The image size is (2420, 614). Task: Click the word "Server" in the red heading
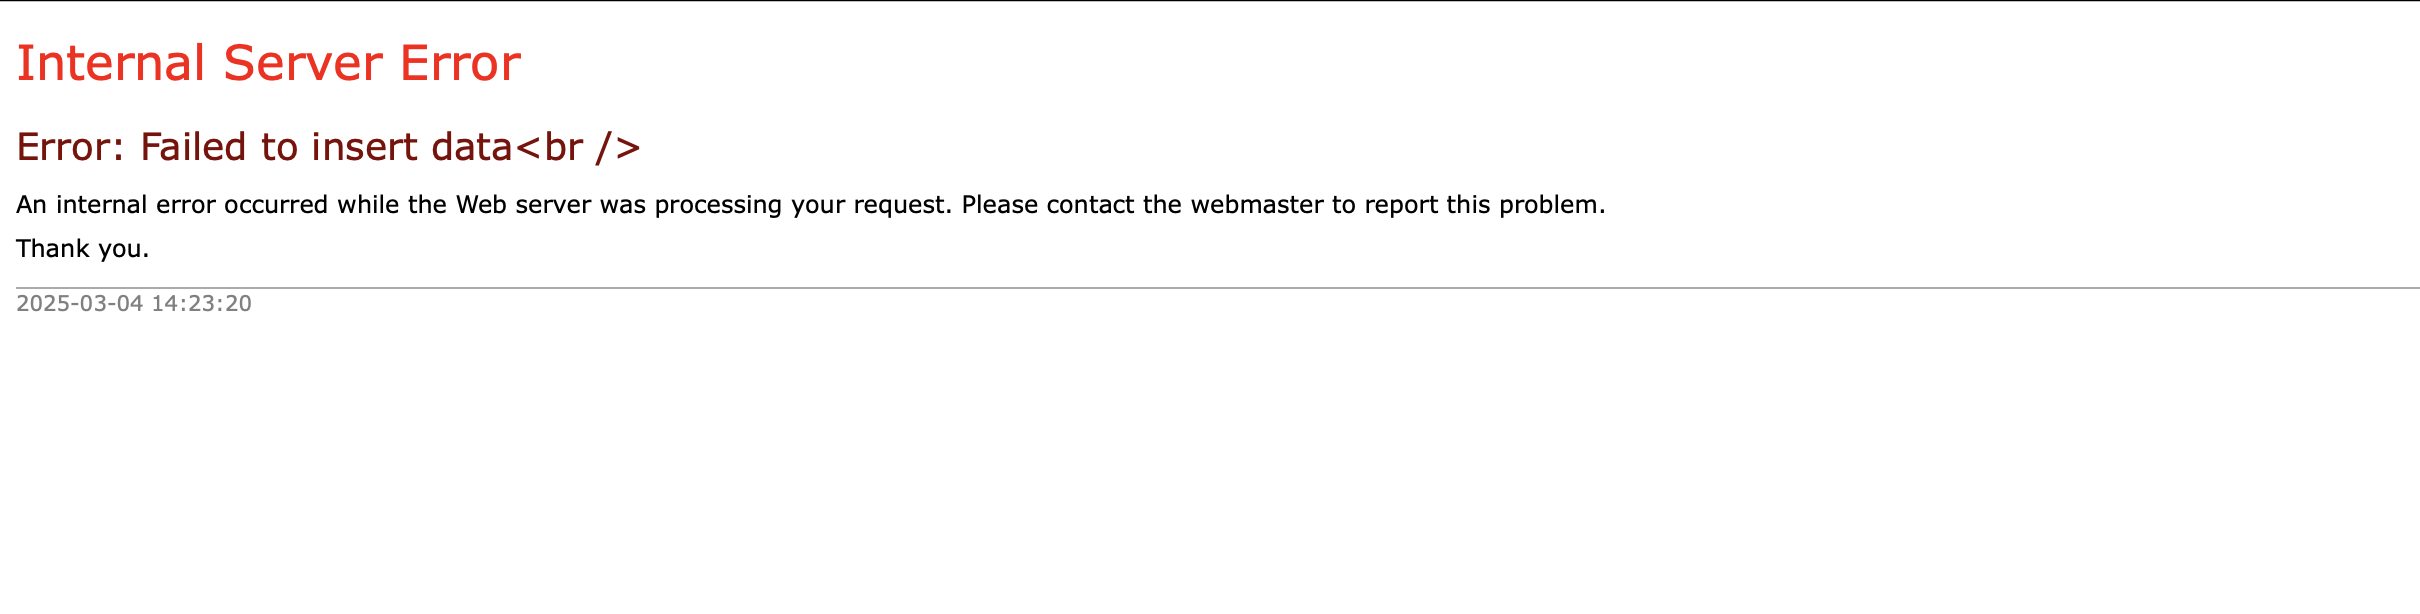coord(302,64)
